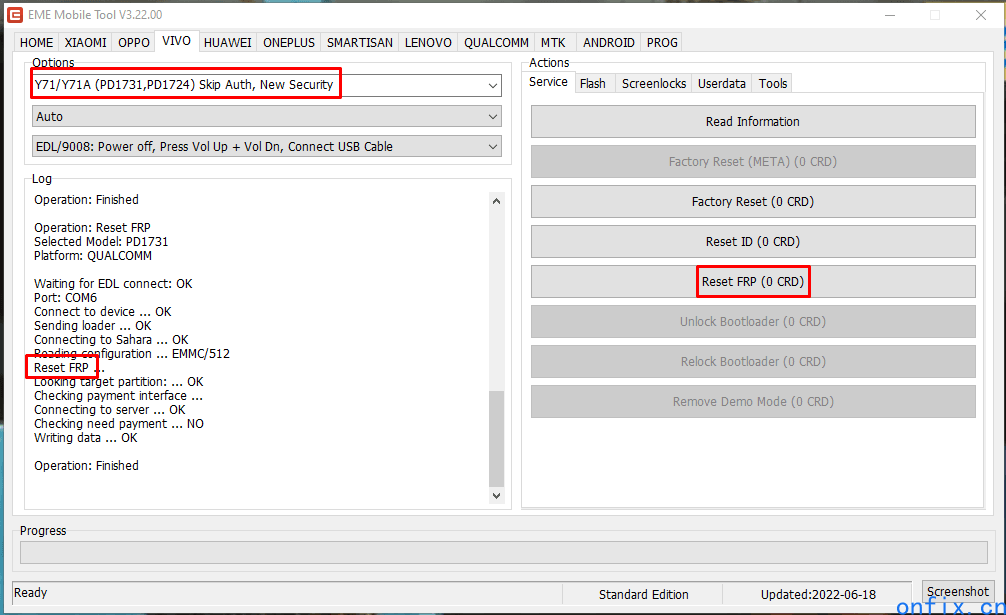Go to the MTK tab
This screenshot has width=1006, height=615.
coord(553,43)
